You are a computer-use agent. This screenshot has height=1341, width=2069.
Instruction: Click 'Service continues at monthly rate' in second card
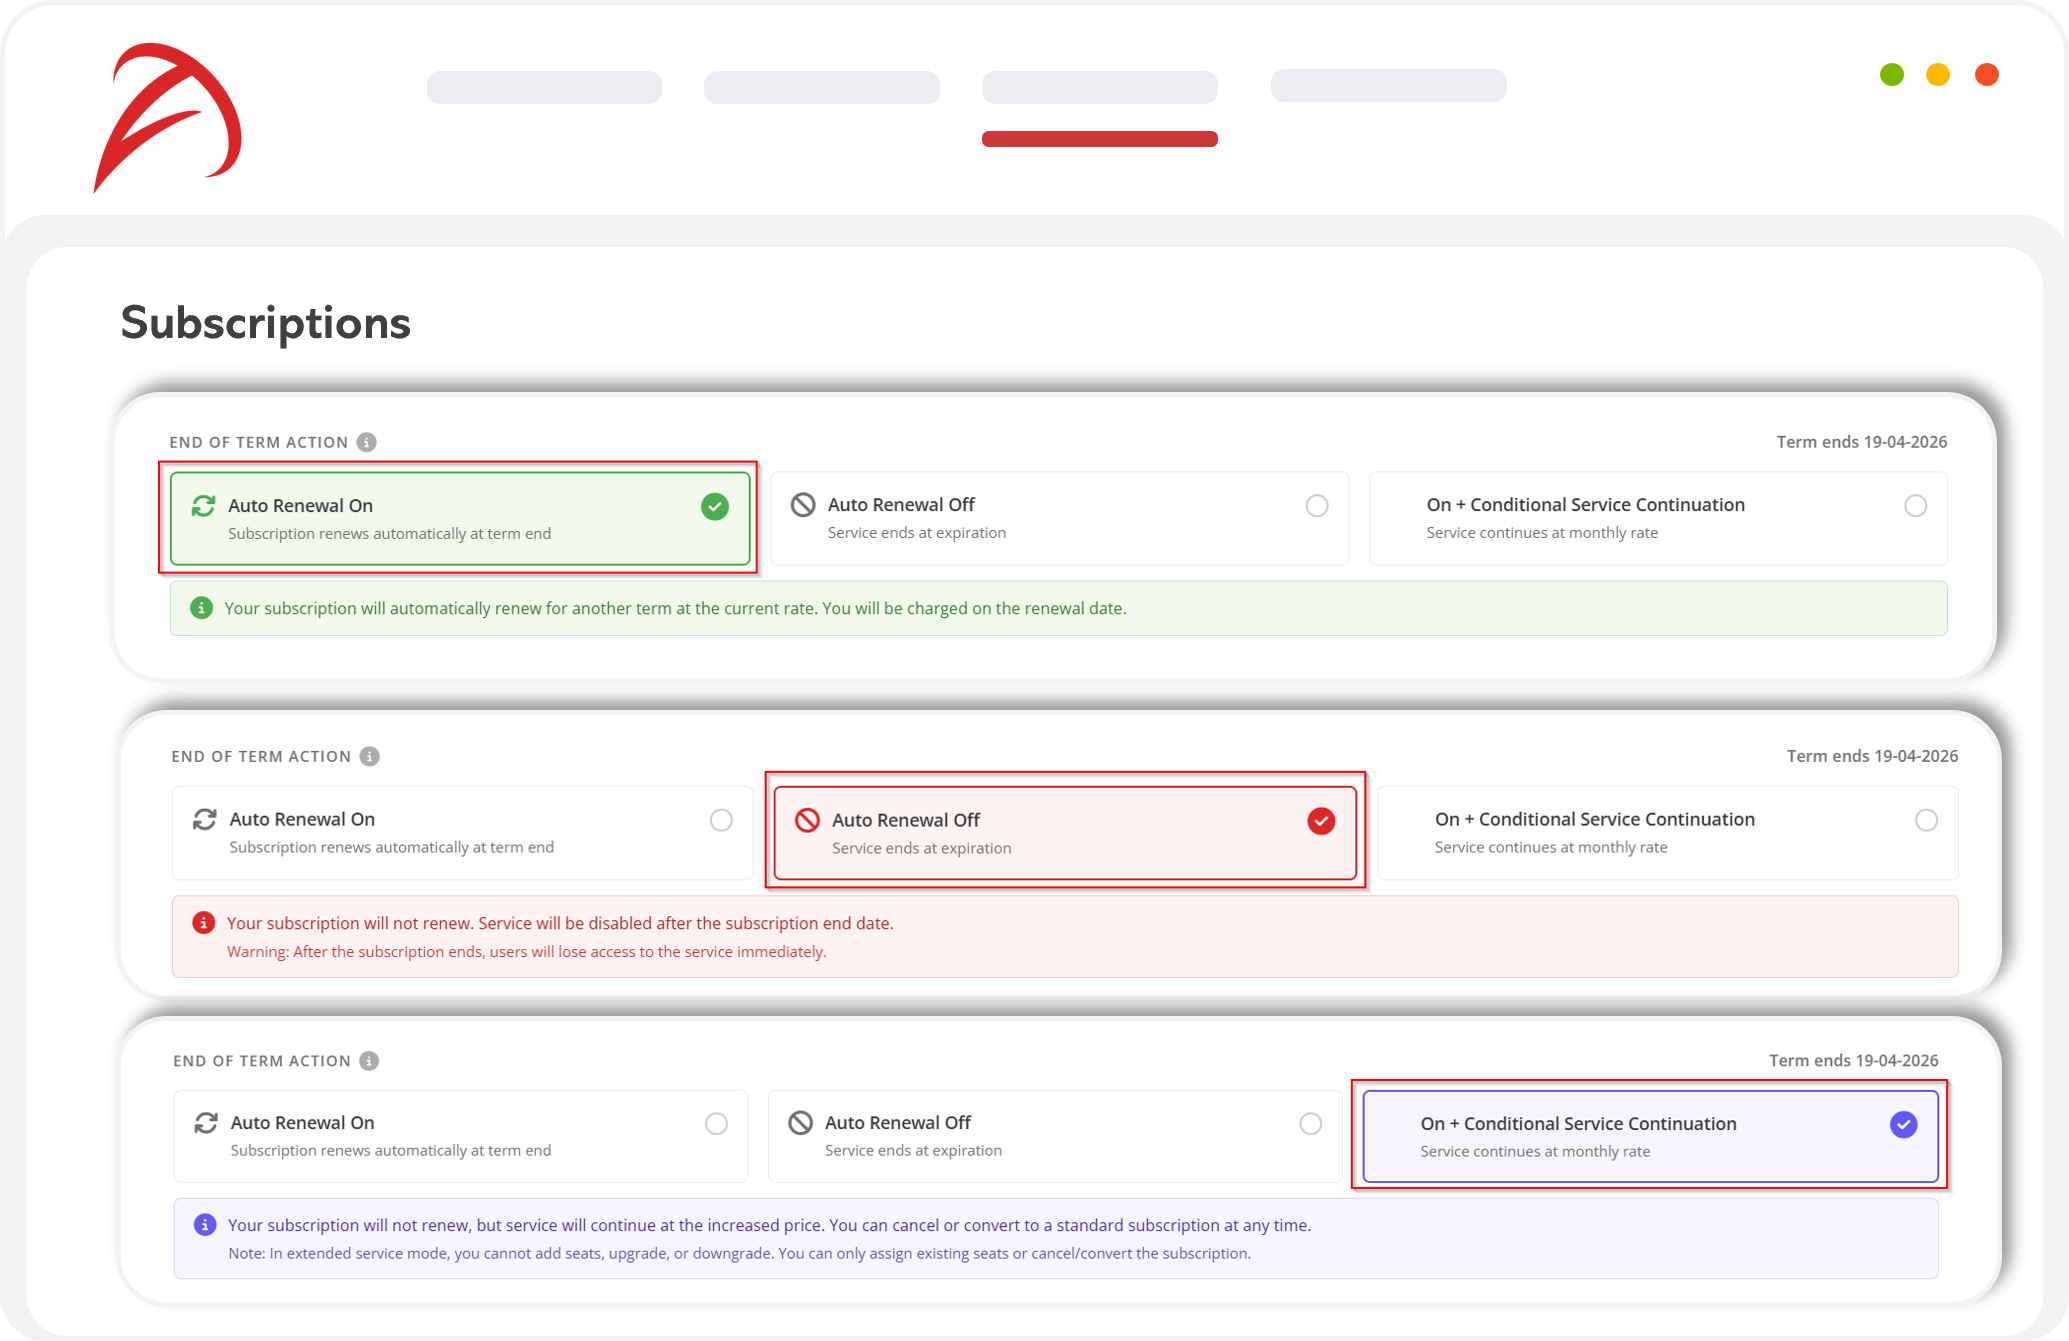[x=1551, y=848]
